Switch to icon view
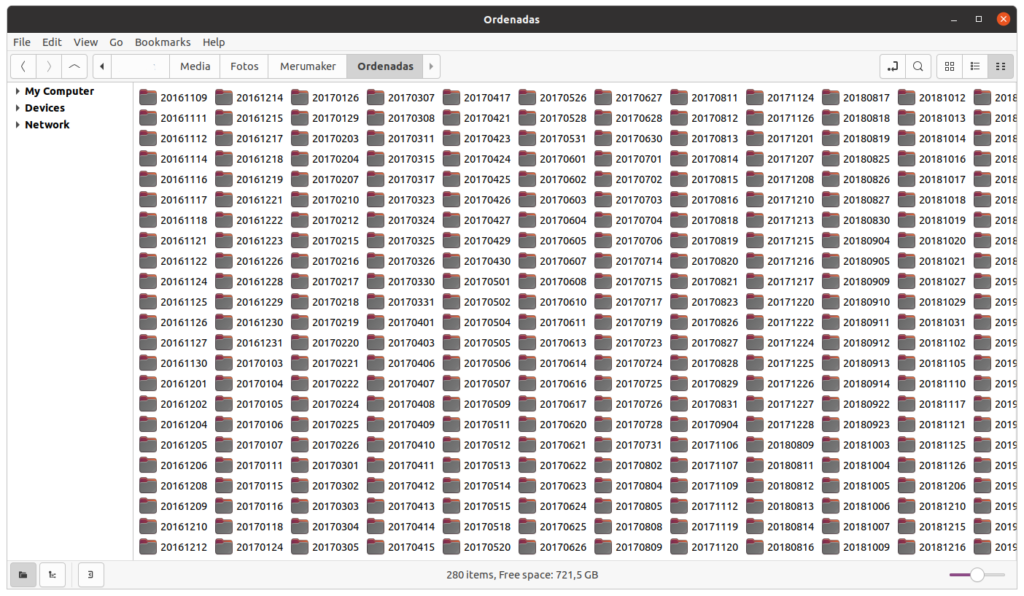Viewport: 1024px width, 596px height. tap(950, 67)
